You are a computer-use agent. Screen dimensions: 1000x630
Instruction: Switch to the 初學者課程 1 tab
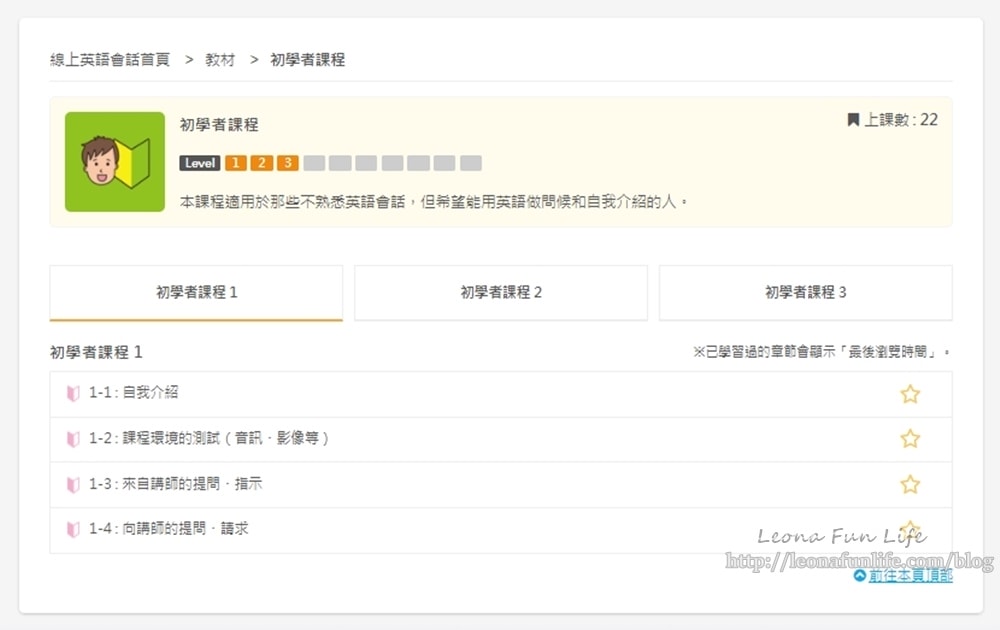click(196, 293)
